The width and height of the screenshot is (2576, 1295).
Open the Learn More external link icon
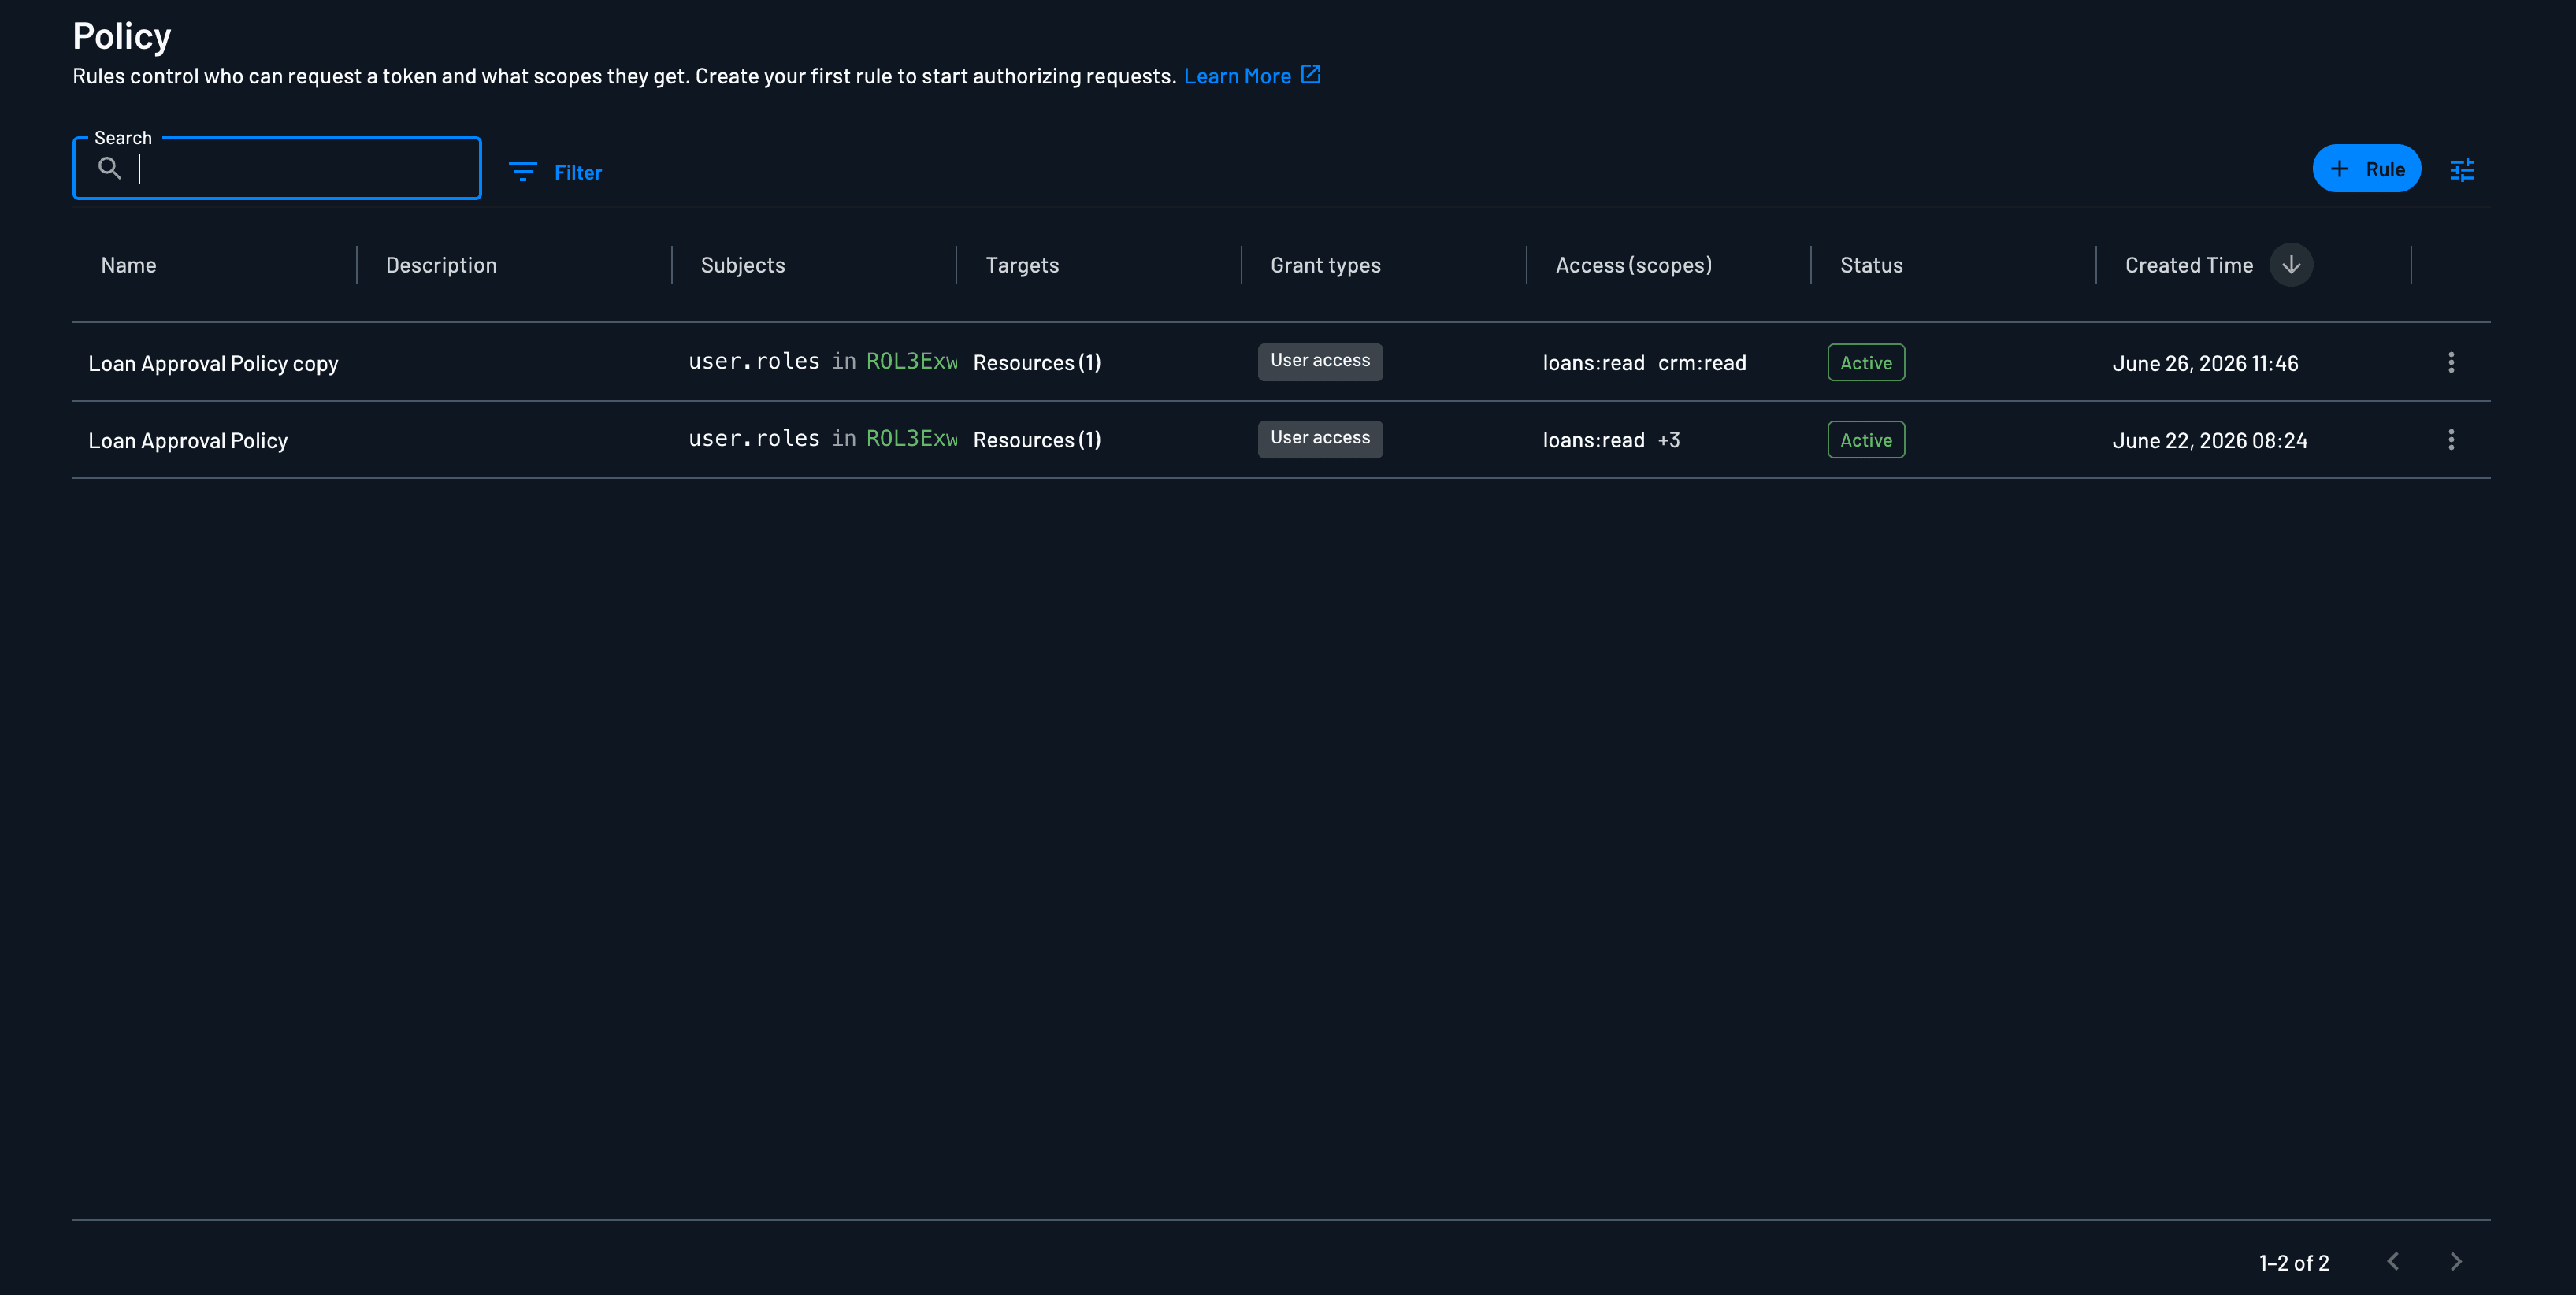[1311, 75]
